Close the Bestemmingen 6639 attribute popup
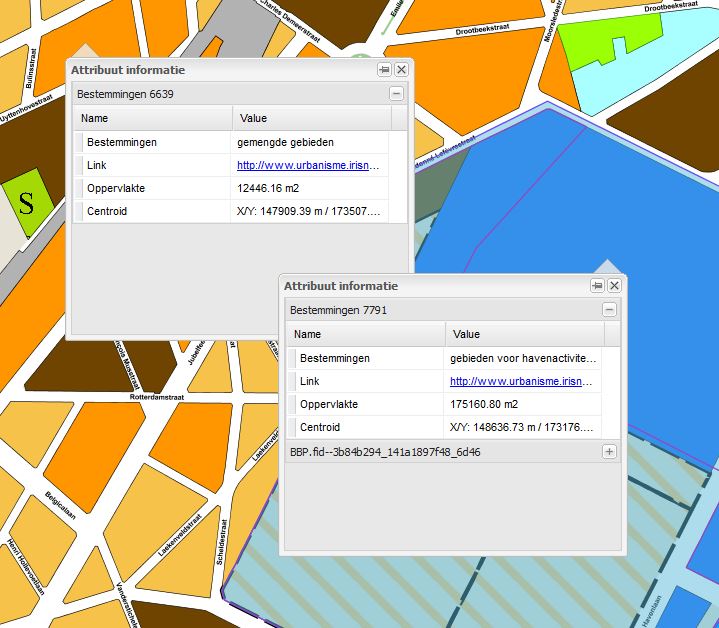The height and width of the screenshot is (628, 719). coord(401,70)
